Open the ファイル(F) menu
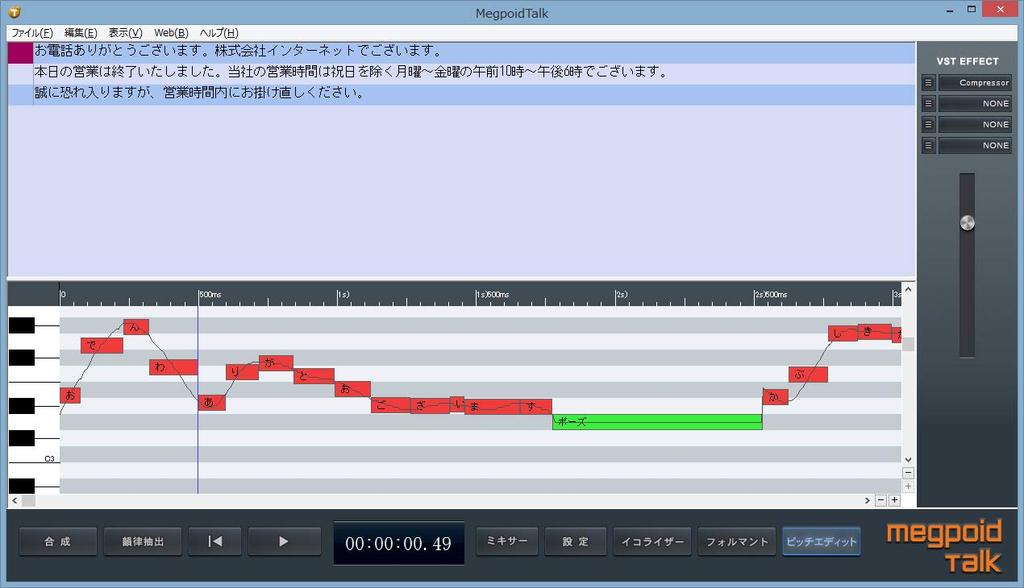The height and width of the screenshot is (588, 1024). point(32,33)
